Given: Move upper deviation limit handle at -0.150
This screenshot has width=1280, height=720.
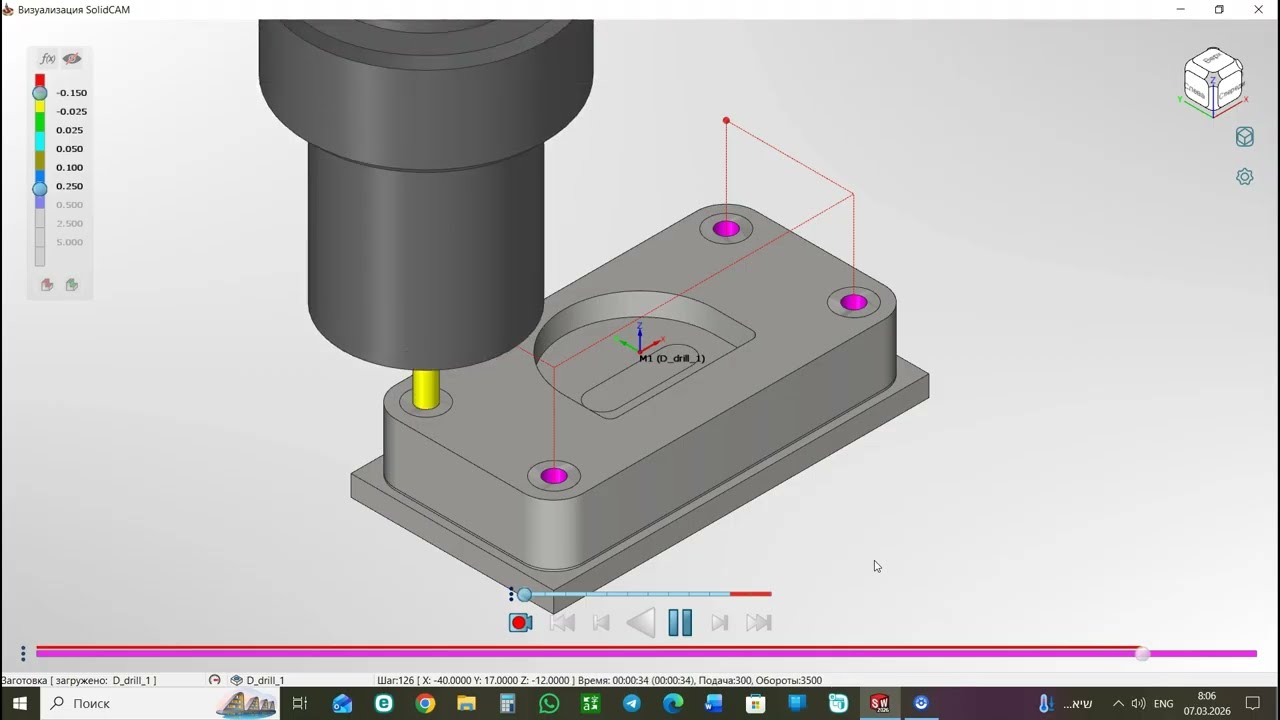Looking at the screenshot, I should (40, 93).
